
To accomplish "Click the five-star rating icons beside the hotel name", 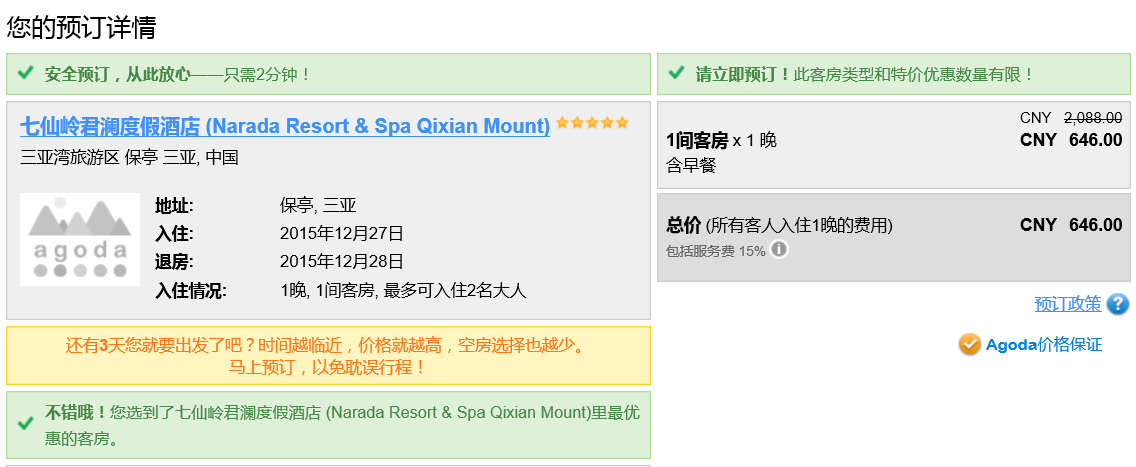I will pos(593,123).
